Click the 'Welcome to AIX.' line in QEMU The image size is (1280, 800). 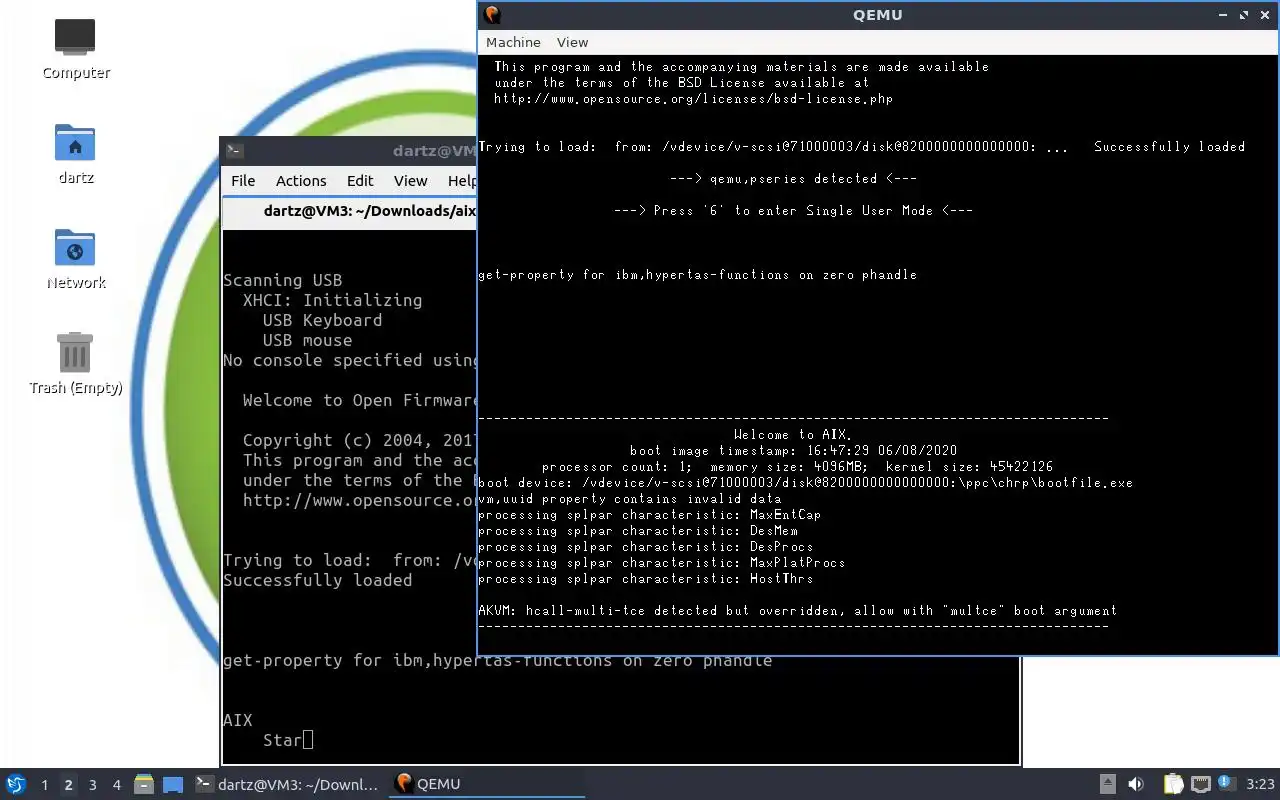(793, 434)
